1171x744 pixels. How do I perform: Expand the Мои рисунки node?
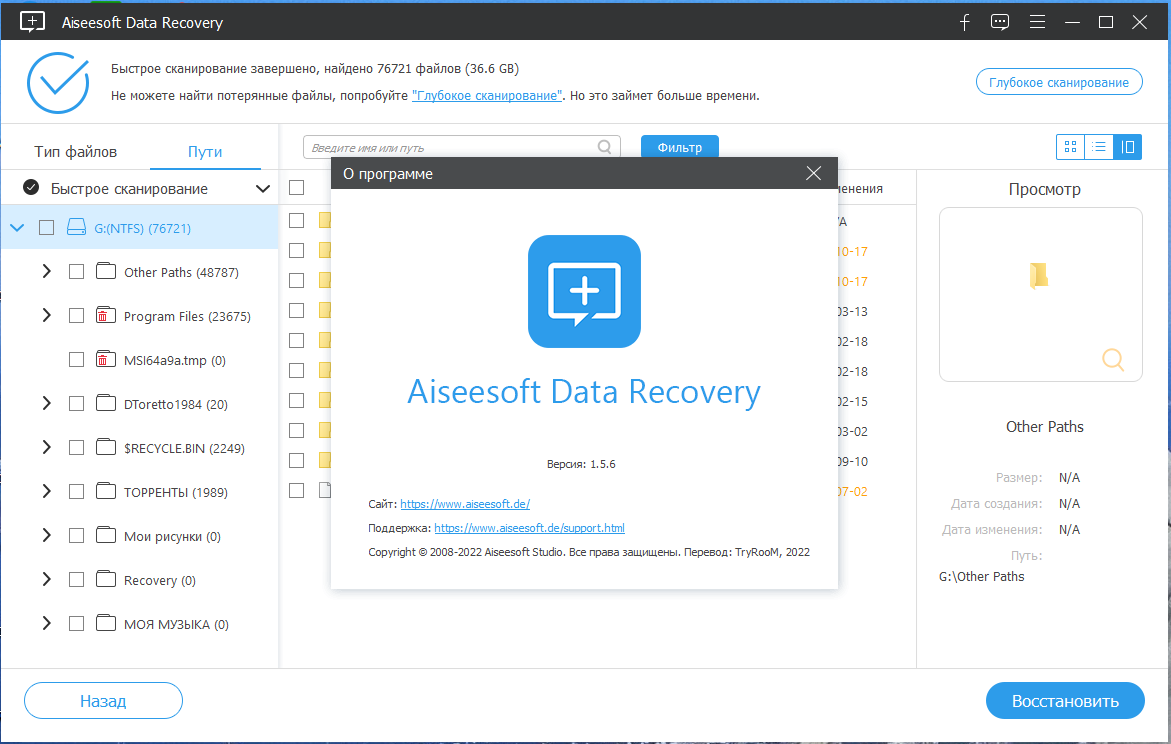pyautogui.click(x=46, y=536)
